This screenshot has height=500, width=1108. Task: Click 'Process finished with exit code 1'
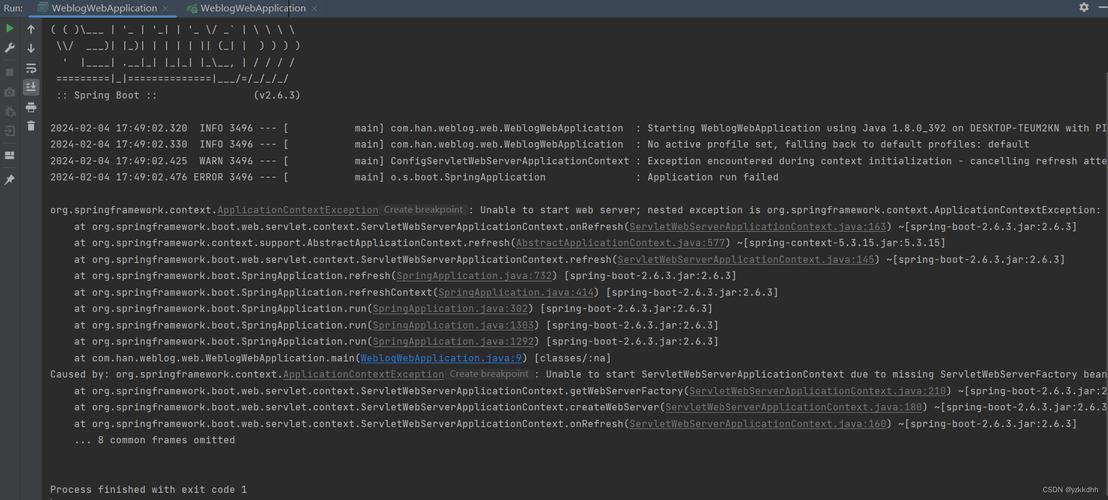148,489
